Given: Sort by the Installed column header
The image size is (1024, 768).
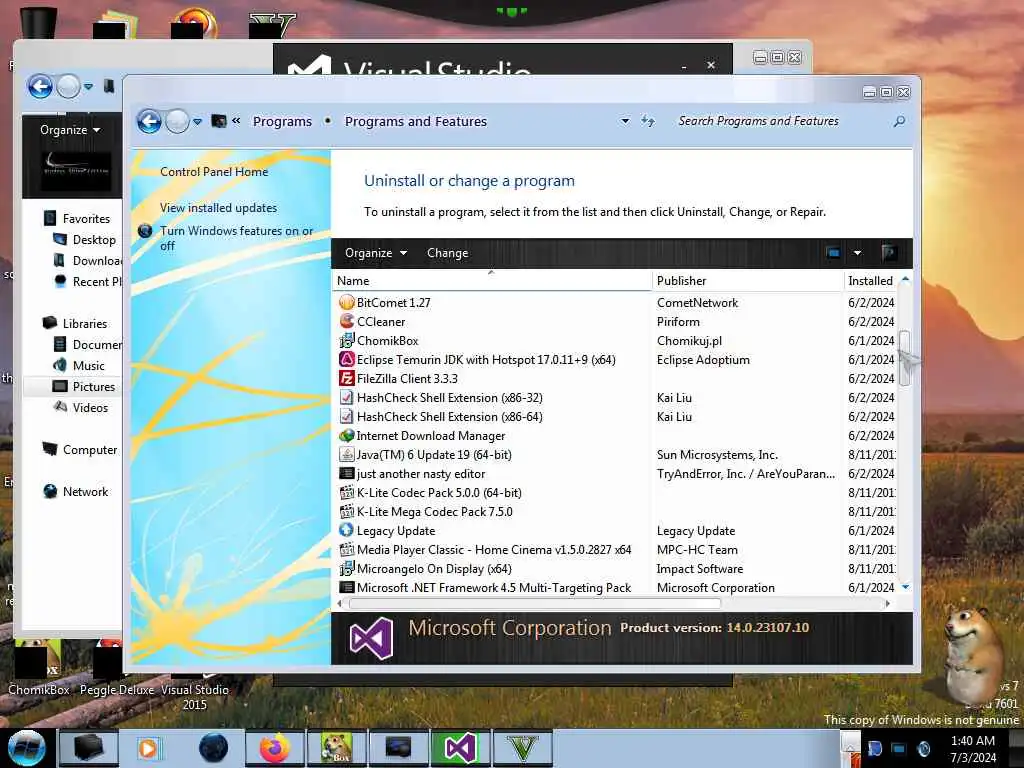Looking at the screenshot, I should pyautogui.click(x=871, y=281).
